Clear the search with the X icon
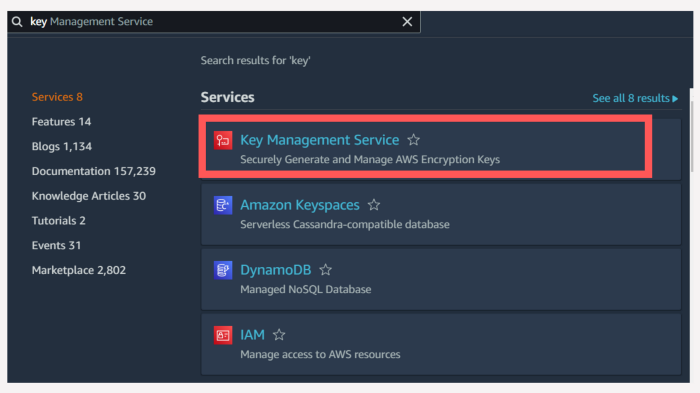Image resolution: width=700 pixels, height=393 pixels. [x=407, y=21]
